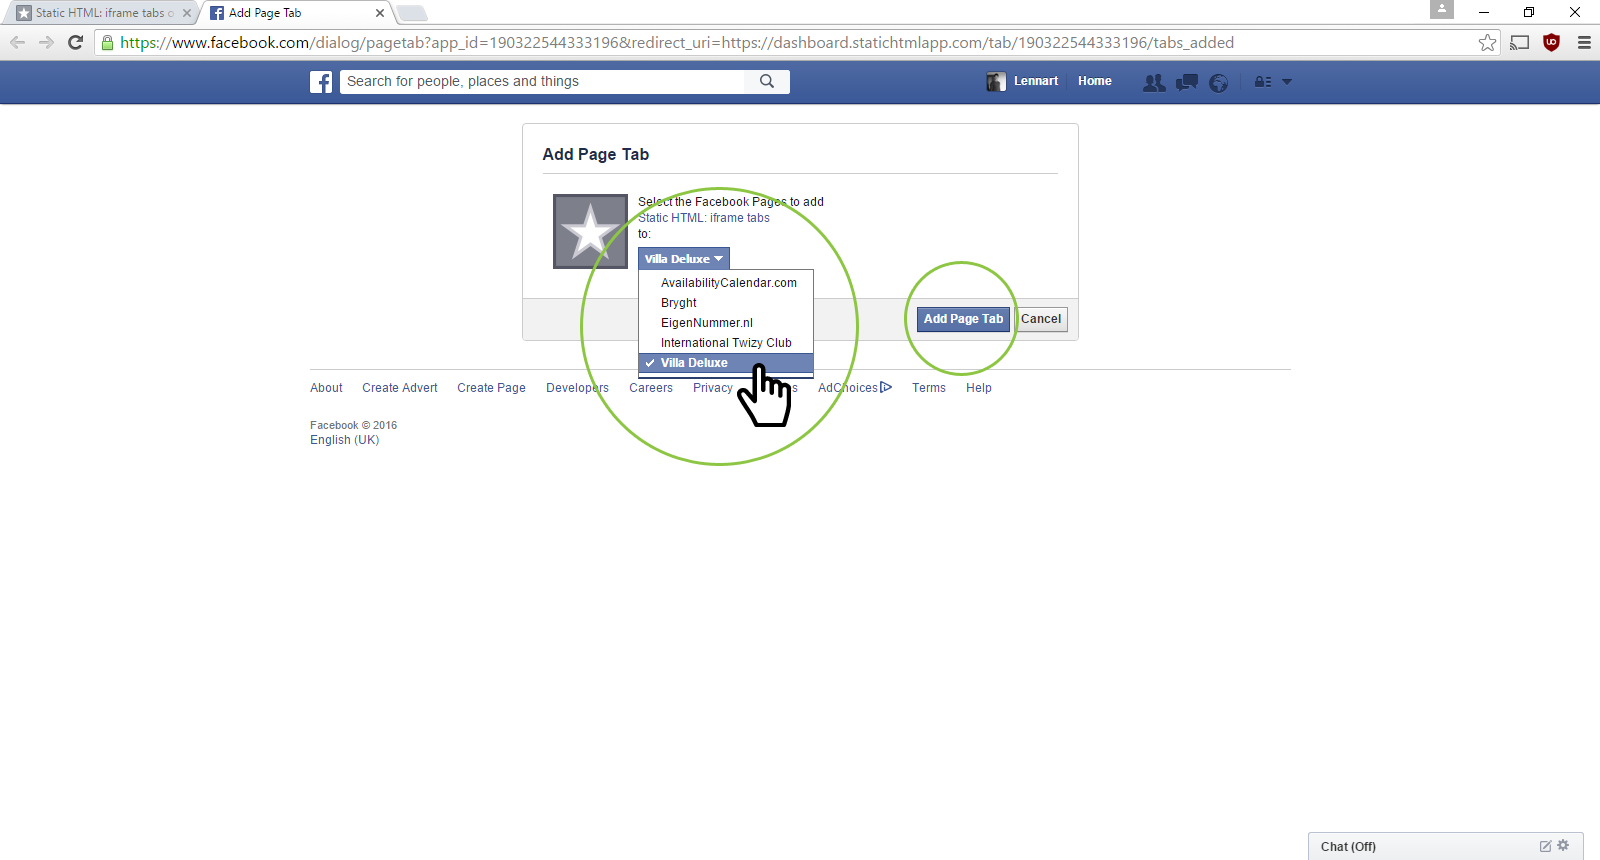This screenshot has width=1600, height=860.
Task: Click the Facebook logo icon
Action: click(x=321, y=82)
